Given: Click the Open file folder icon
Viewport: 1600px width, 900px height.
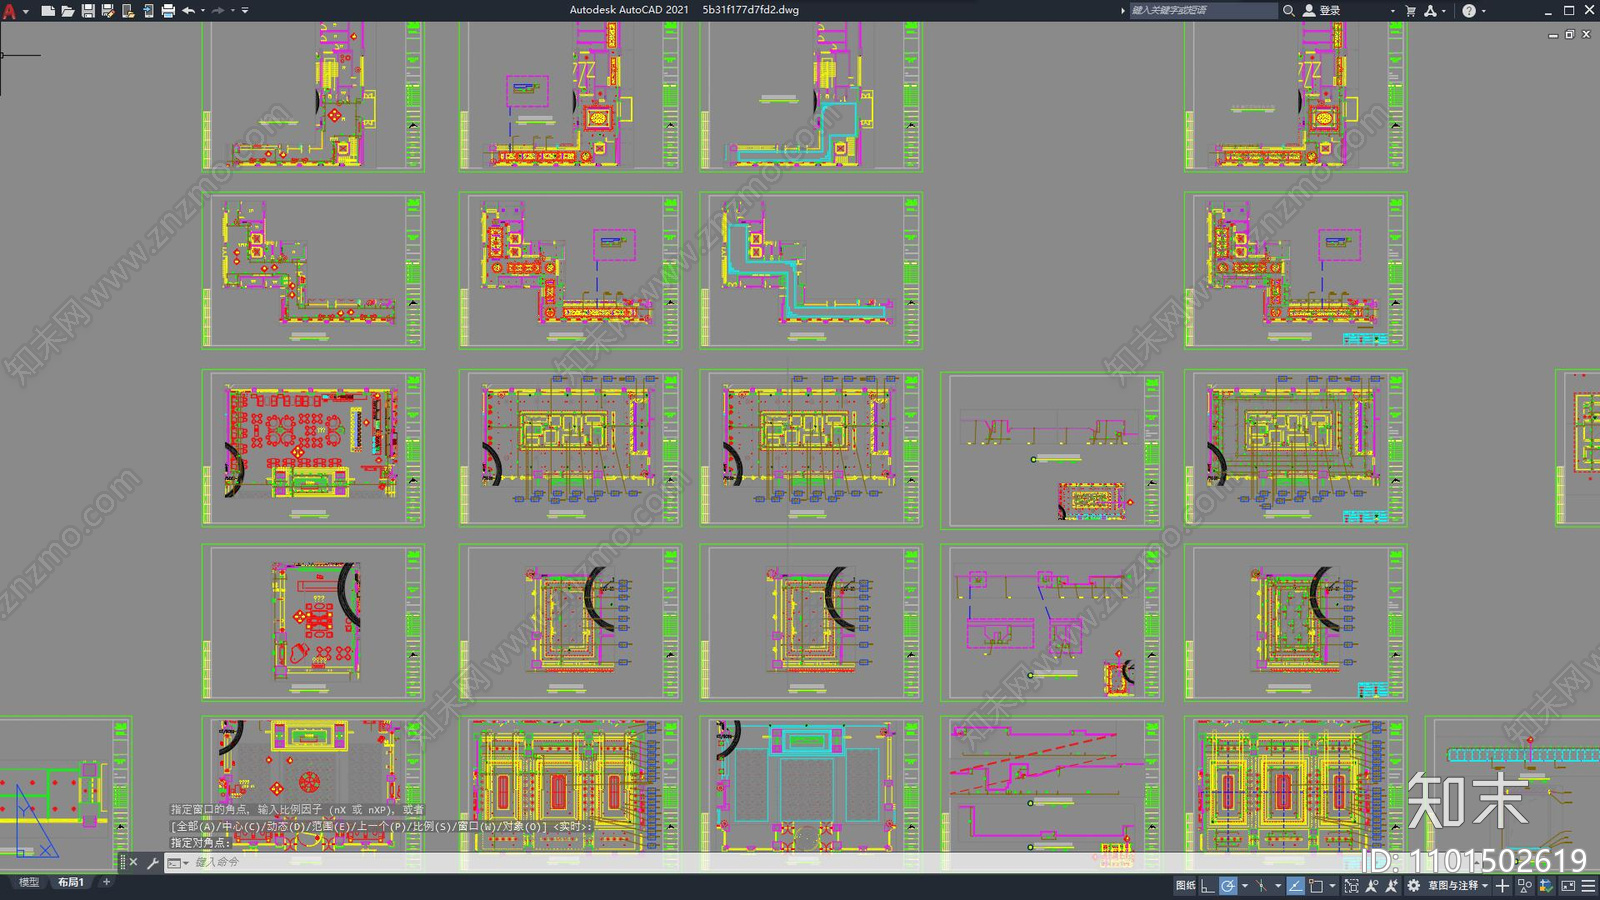Looking at the screenshot, I should point(67,11).
